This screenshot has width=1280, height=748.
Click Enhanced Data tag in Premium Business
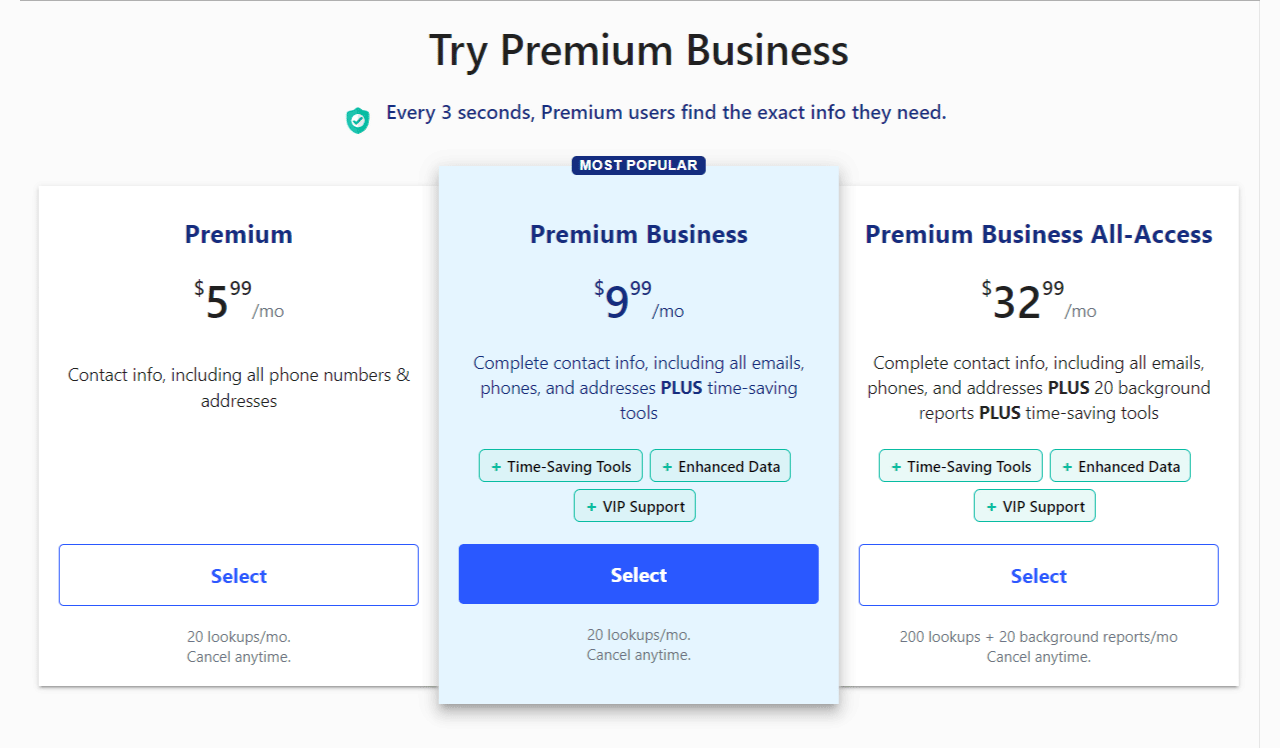click(721, 466)
